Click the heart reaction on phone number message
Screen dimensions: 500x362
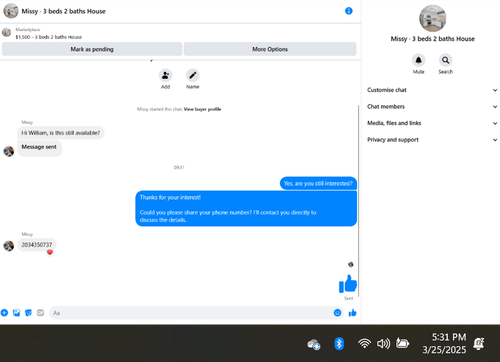click(x=50, y=252)
